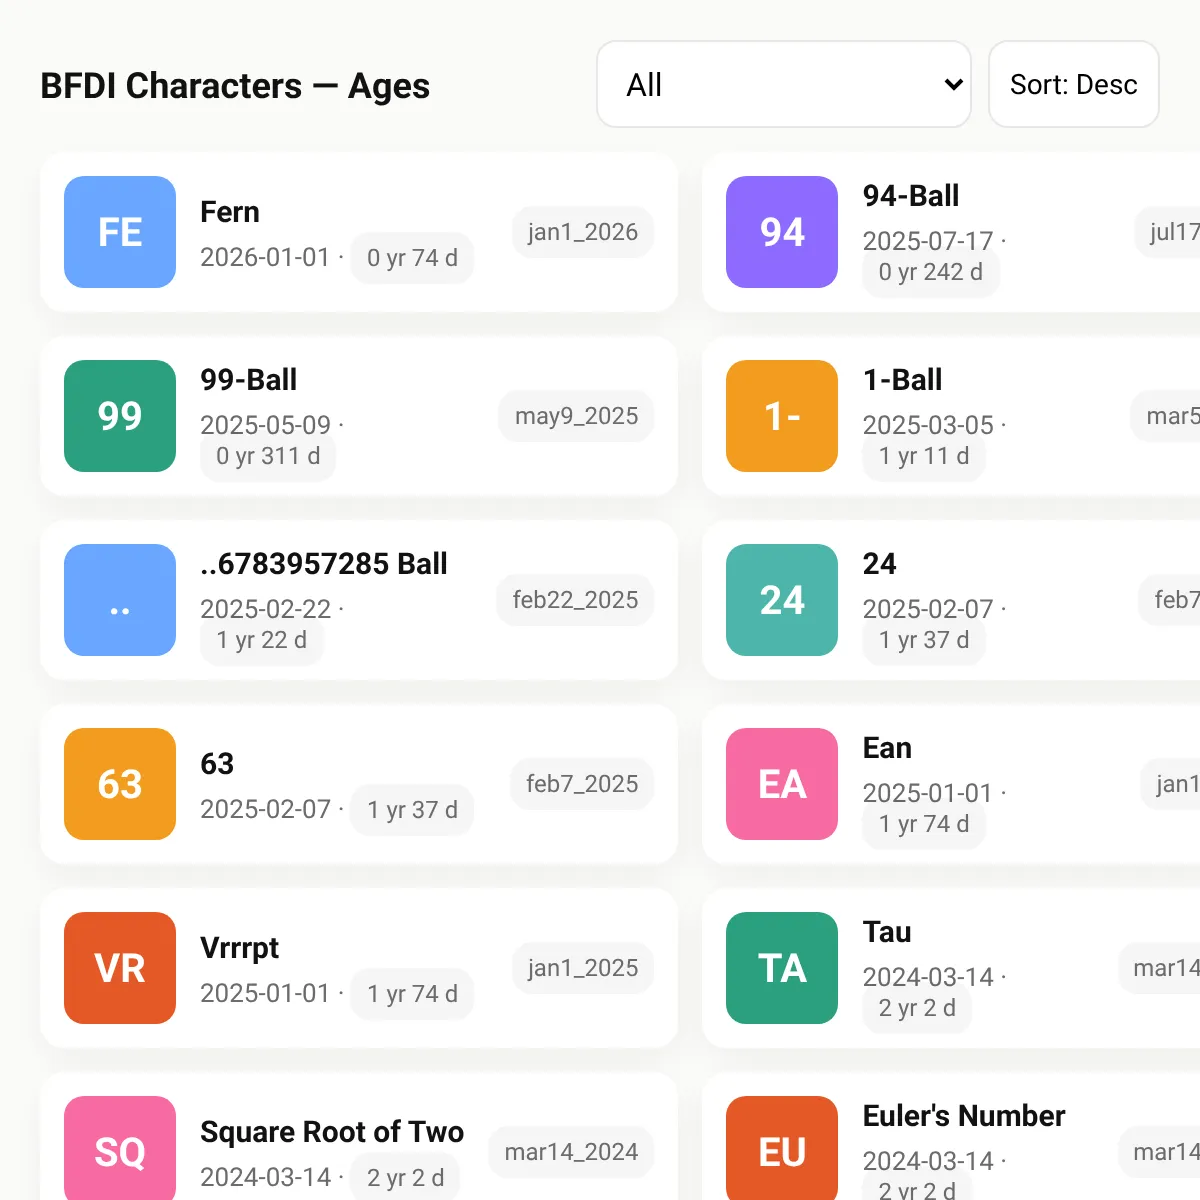Click the red VR avatar tile
Image resolution: width=1200 pixels, height=1200 pixels.
click(120, 968)
